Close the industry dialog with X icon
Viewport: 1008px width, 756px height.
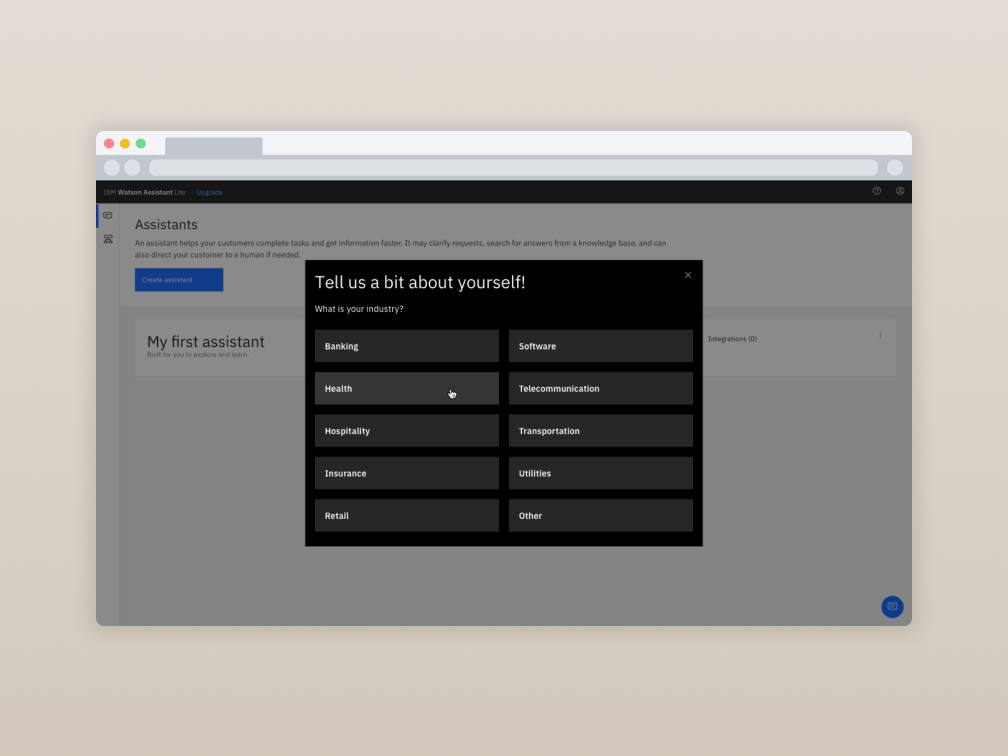688,275
